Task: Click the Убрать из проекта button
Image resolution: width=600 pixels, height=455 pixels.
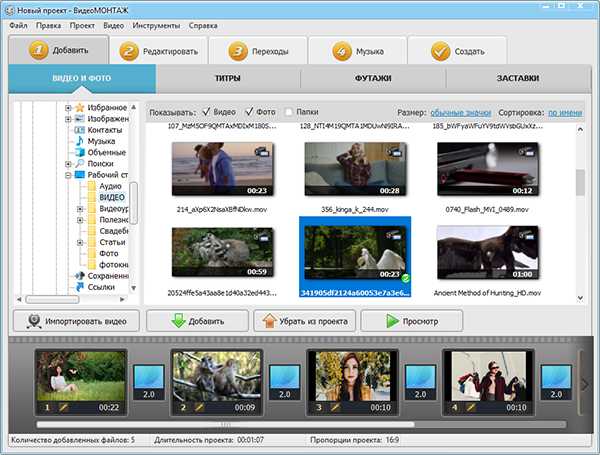Action: point(305,321)
